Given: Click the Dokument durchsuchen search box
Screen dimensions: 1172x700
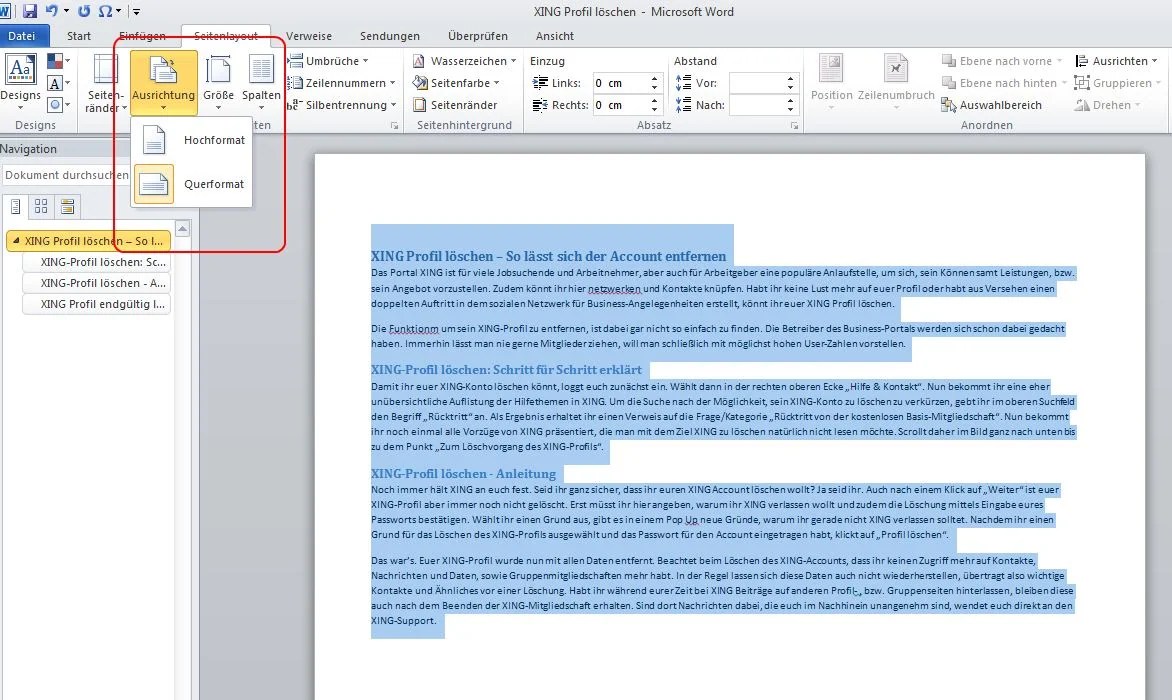Looking at the screenshot, I should coord(66,175).
